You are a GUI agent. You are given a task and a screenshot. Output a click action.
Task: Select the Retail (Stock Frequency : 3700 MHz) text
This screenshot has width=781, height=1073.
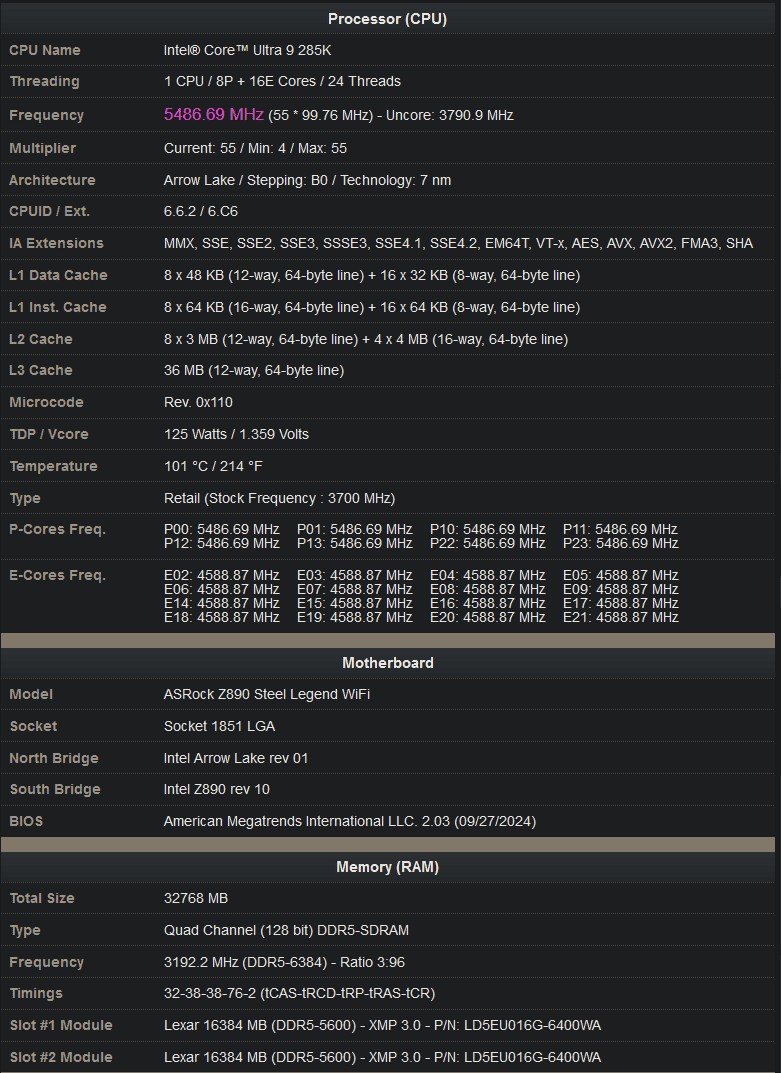pos(279,498)
